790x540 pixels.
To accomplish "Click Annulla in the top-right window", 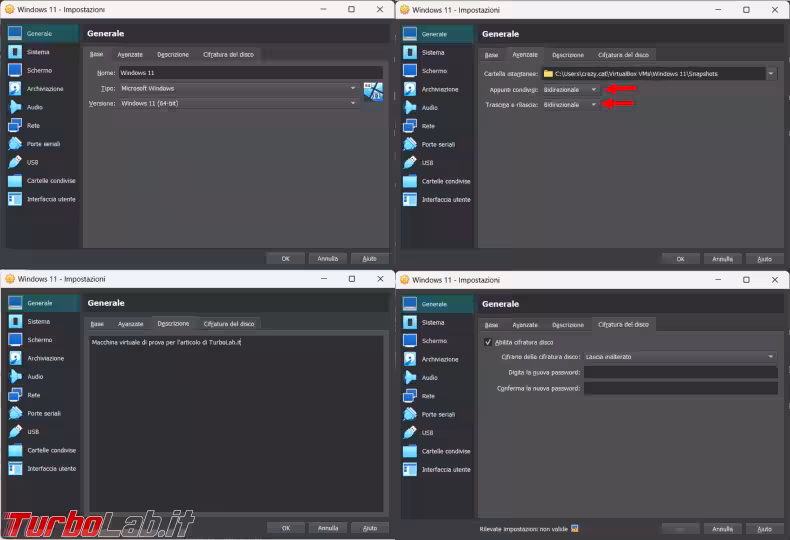I will (722, 259).
